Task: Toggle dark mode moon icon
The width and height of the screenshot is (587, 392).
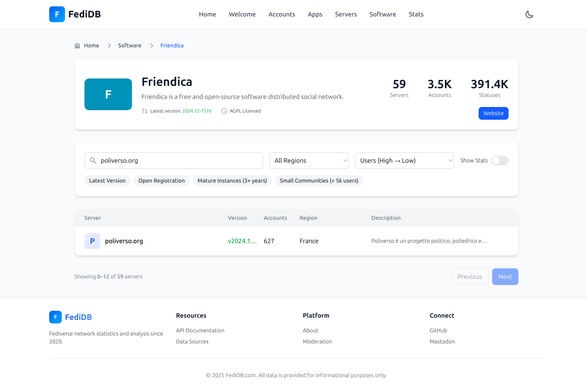Action: pos(529,15)
